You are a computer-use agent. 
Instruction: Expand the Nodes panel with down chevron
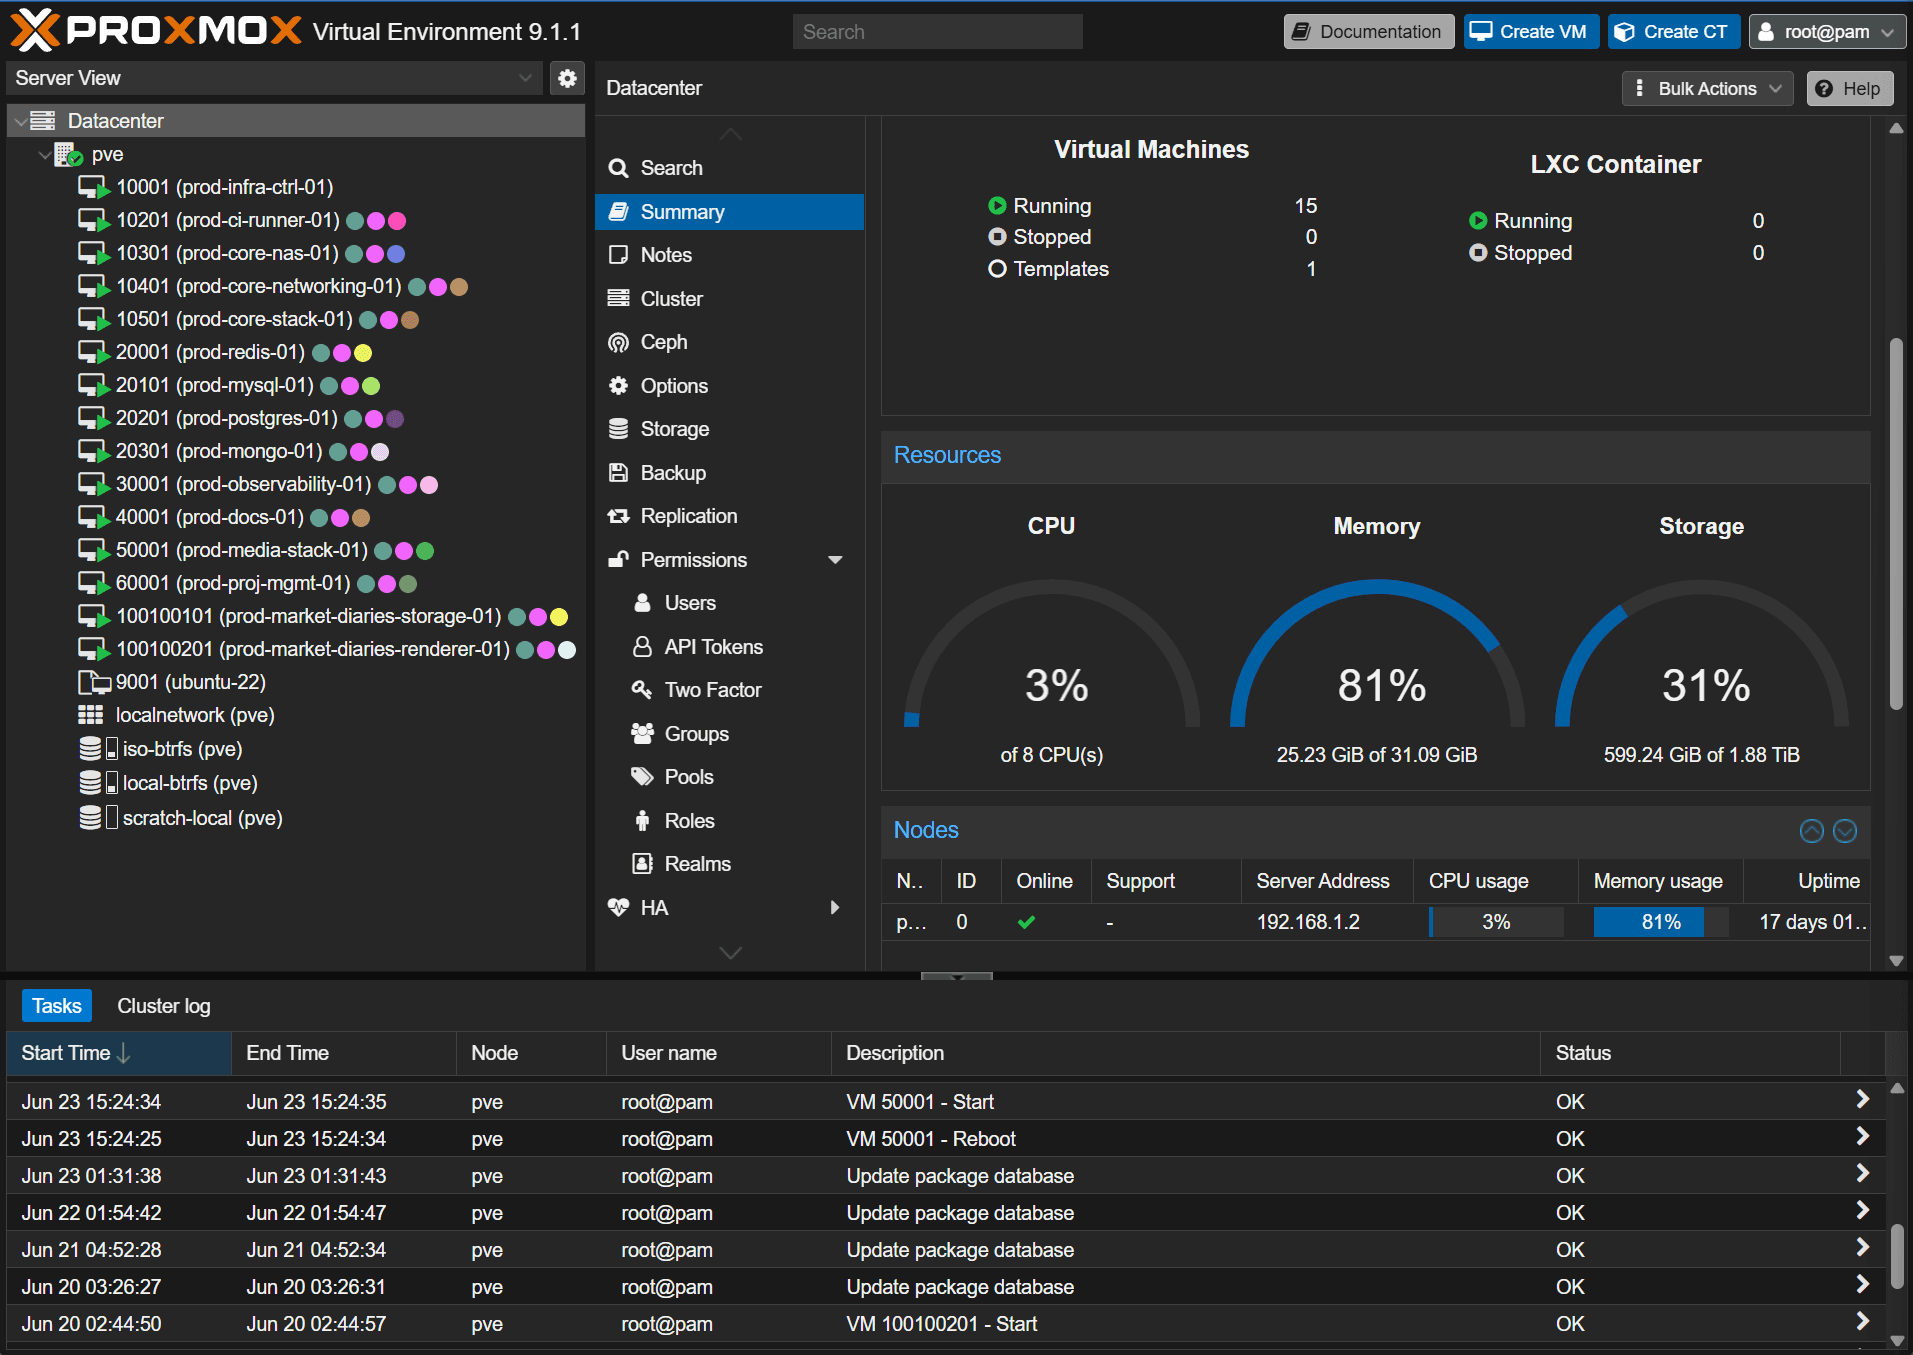1845,831
